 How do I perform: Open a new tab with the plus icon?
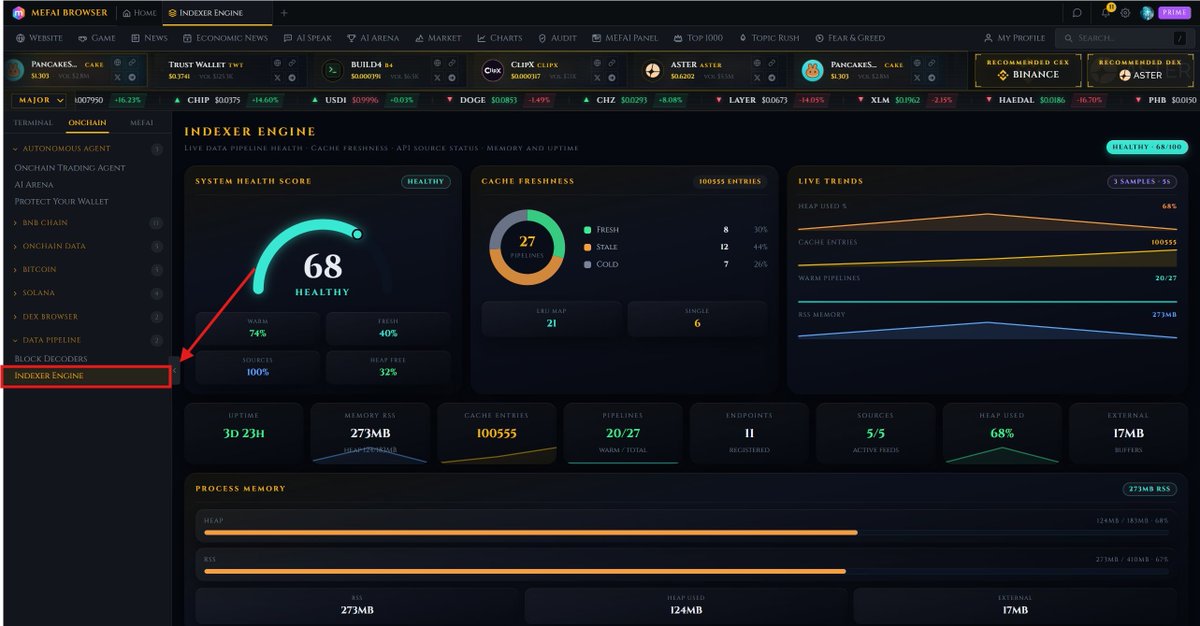tap(284, 13)
